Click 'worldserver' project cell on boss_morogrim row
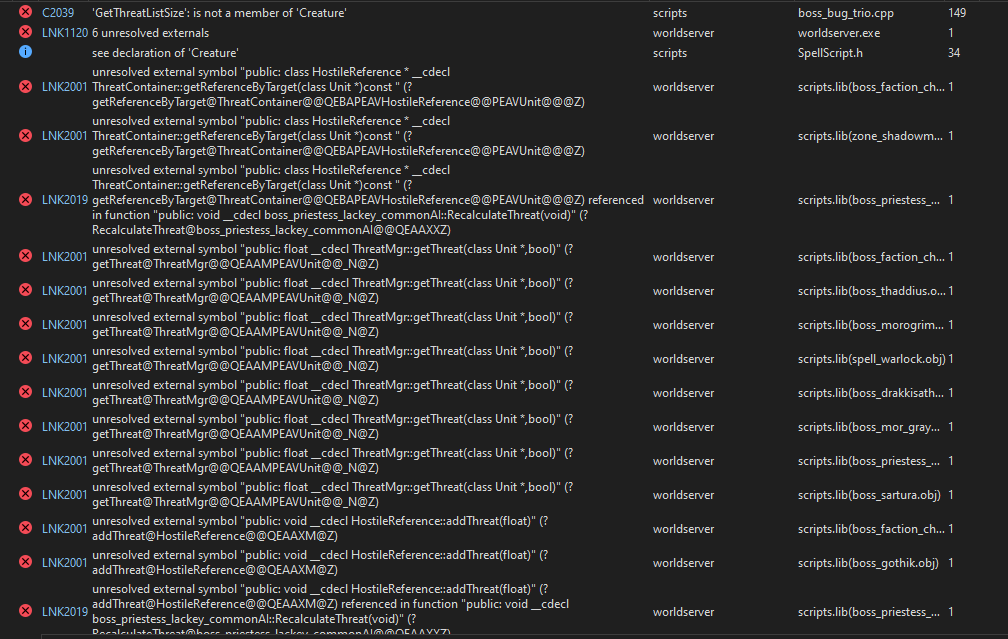The image size is (1008, 639). click(683, 325)
